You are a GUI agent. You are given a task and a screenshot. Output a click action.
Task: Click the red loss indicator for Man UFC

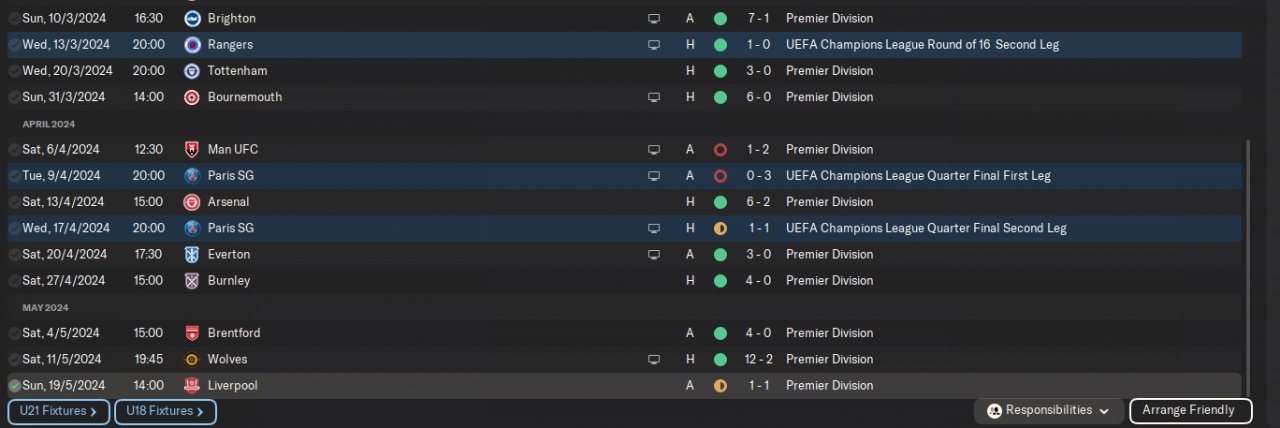point(720,150)
